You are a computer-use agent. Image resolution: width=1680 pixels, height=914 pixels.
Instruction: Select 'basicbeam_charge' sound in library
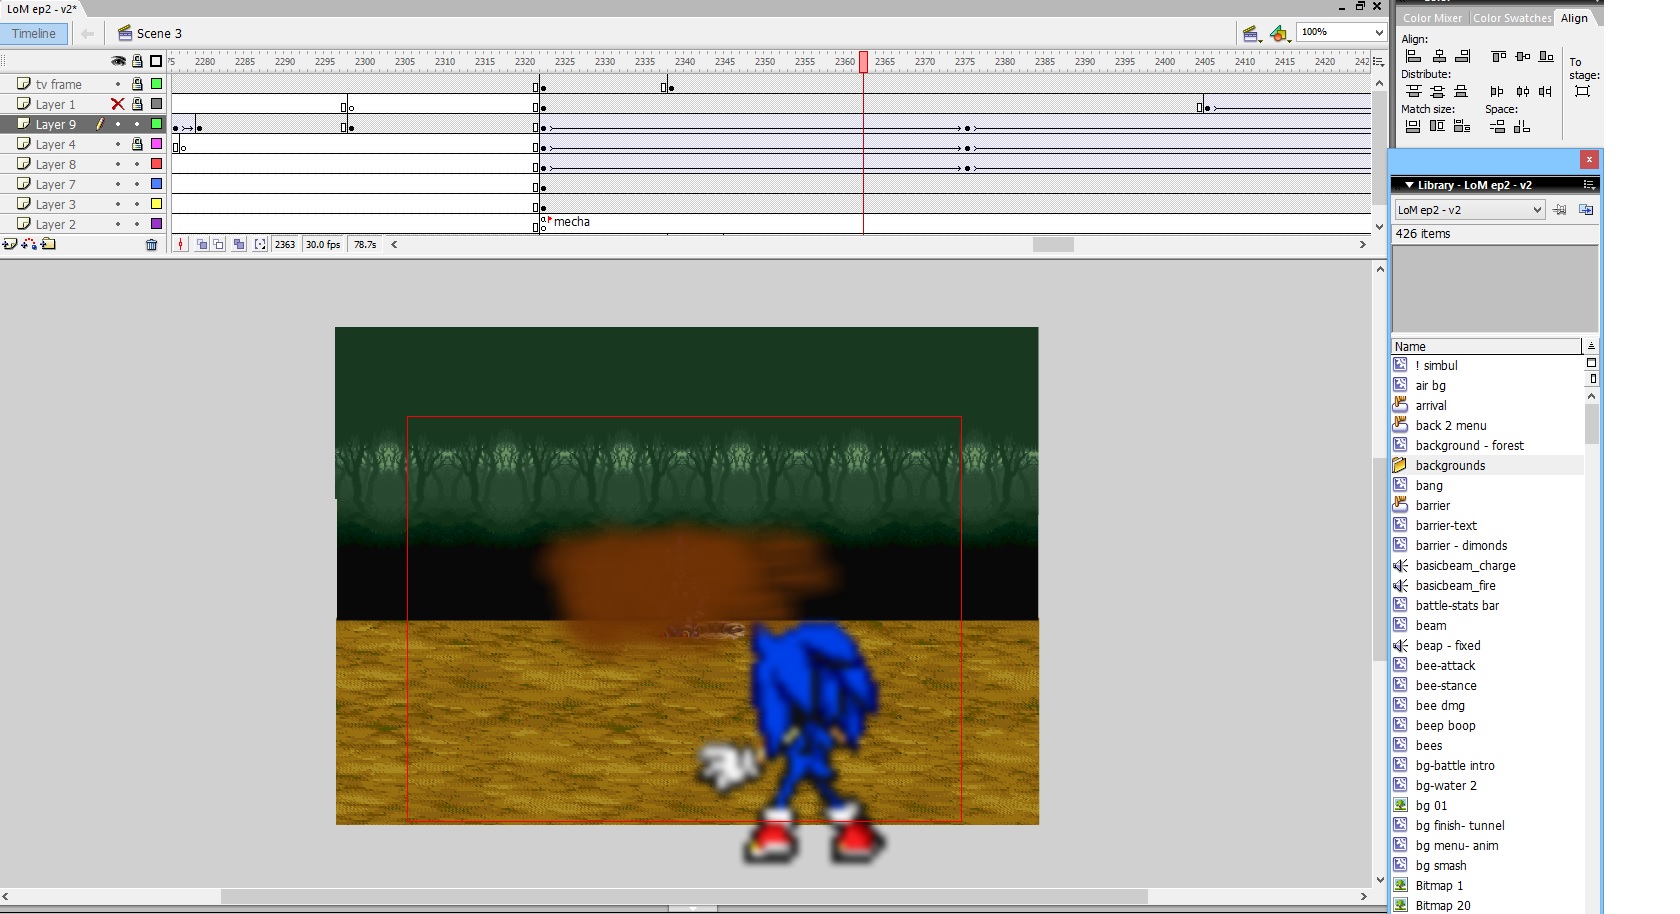pyautogui.click(x=1465, y=566)
